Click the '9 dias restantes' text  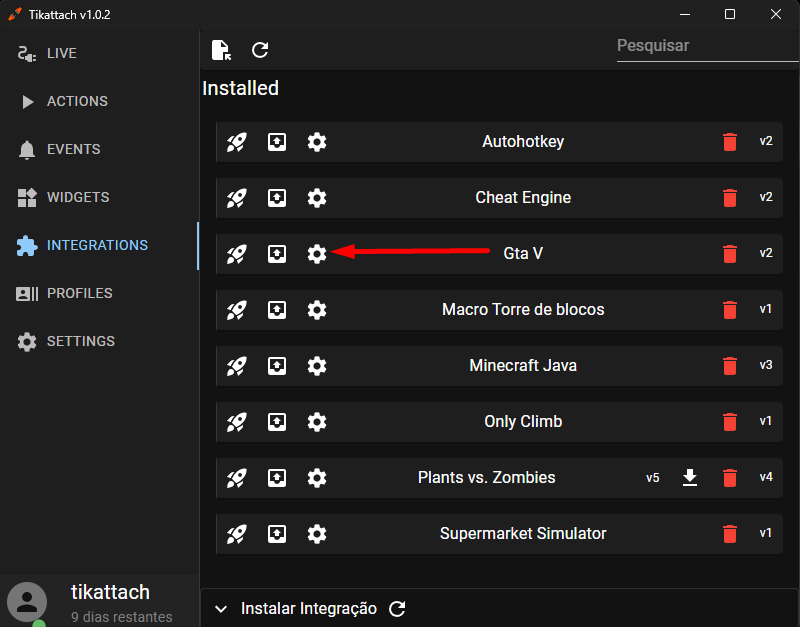[x=121, y=617]
